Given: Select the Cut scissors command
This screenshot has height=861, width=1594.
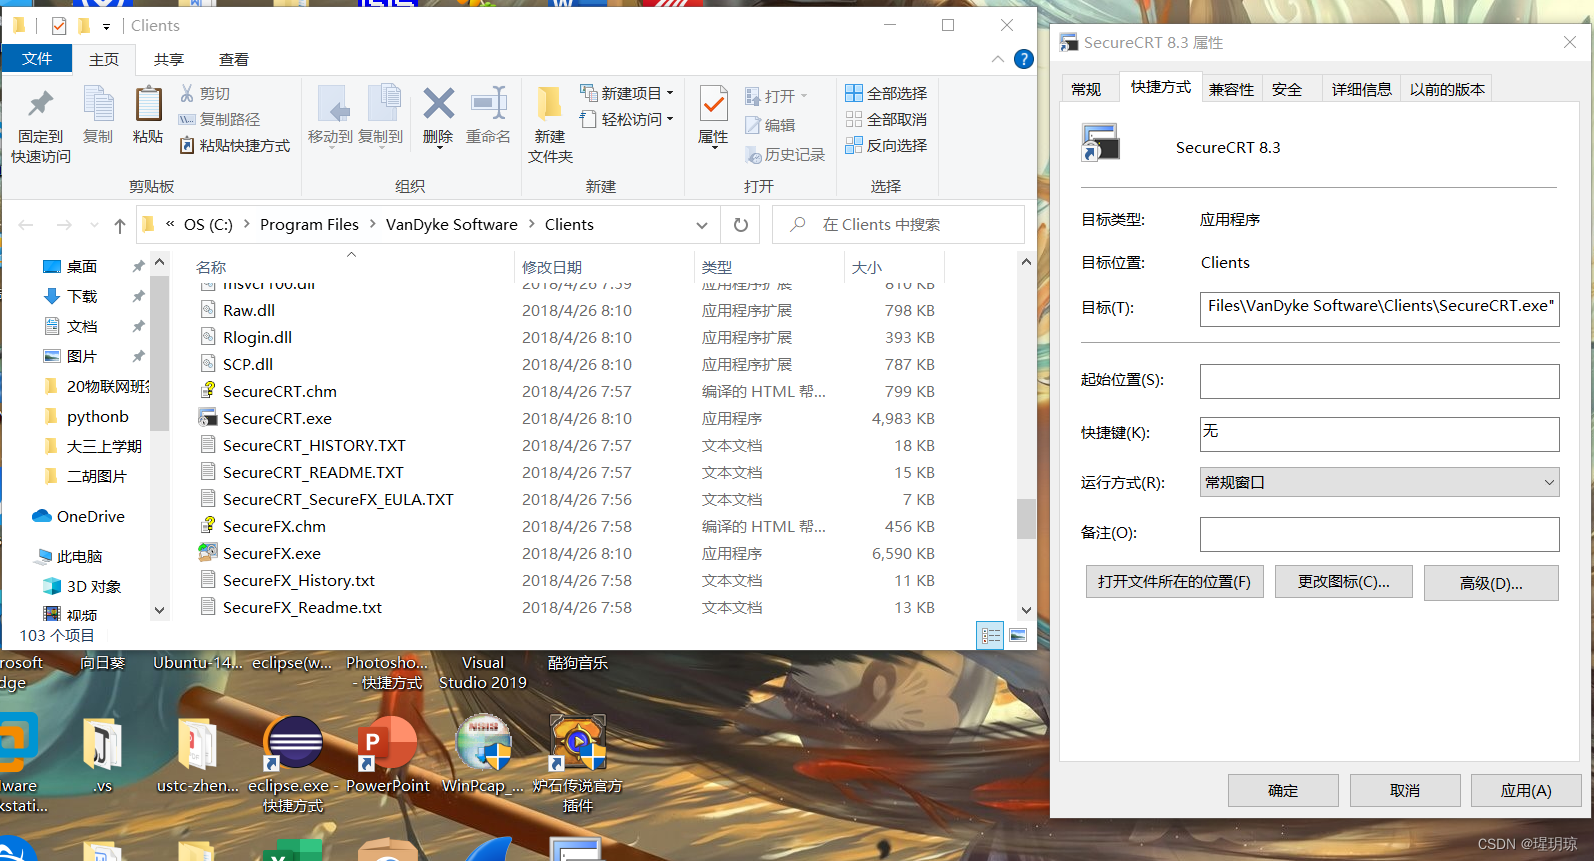Looking at the screenshot, I should pos(205,93).
